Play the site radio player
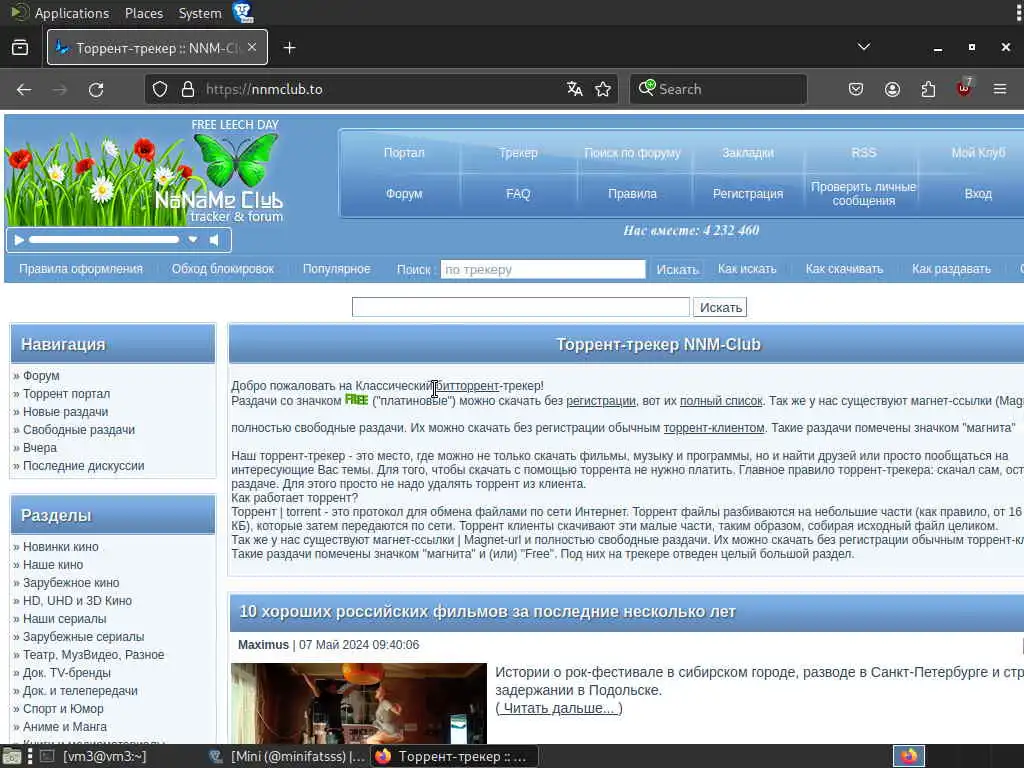This screenshot has height=768, width=1024. 19,240
